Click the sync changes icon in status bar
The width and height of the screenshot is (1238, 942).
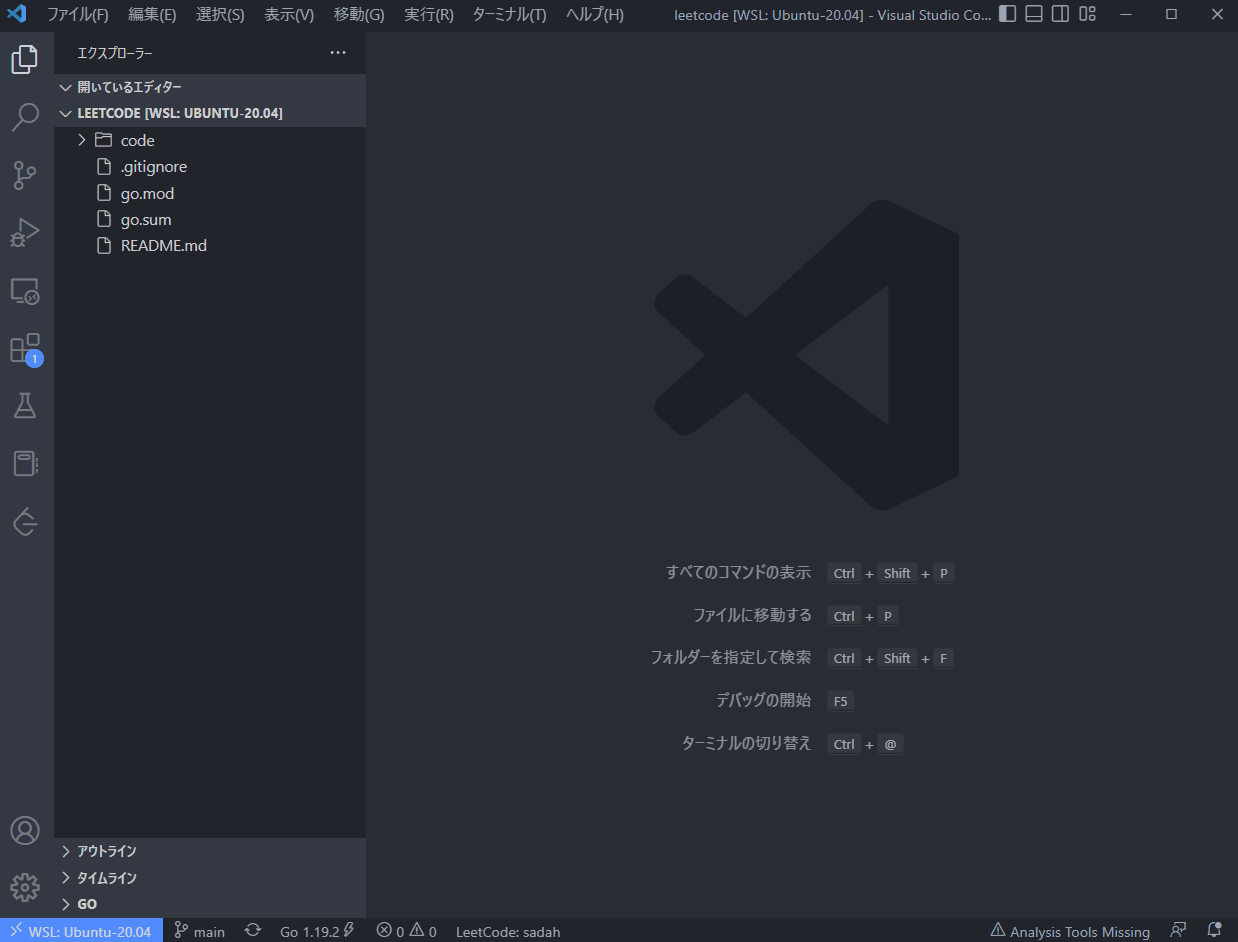pos(253,931)
